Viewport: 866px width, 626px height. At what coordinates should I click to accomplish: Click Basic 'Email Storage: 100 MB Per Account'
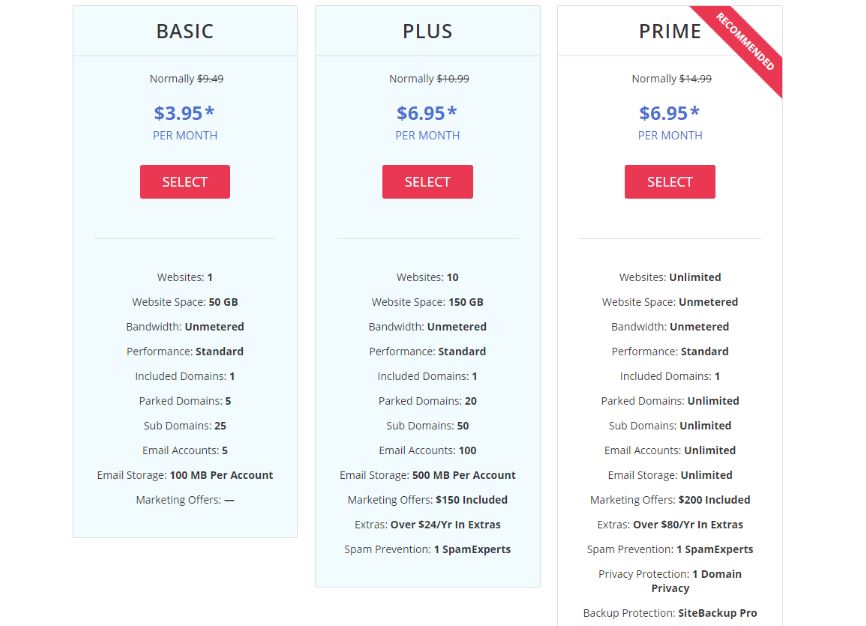tap(184, 475)
